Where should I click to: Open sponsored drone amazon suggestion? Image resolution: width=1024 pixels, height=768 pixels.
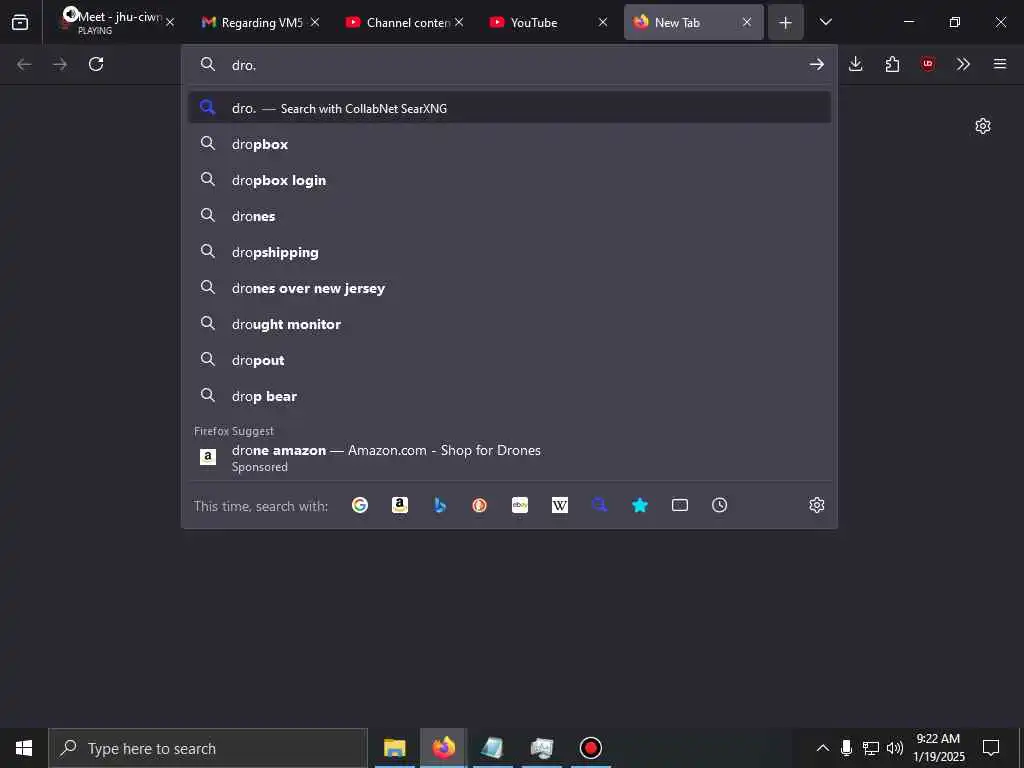click(x=509, y=458)
